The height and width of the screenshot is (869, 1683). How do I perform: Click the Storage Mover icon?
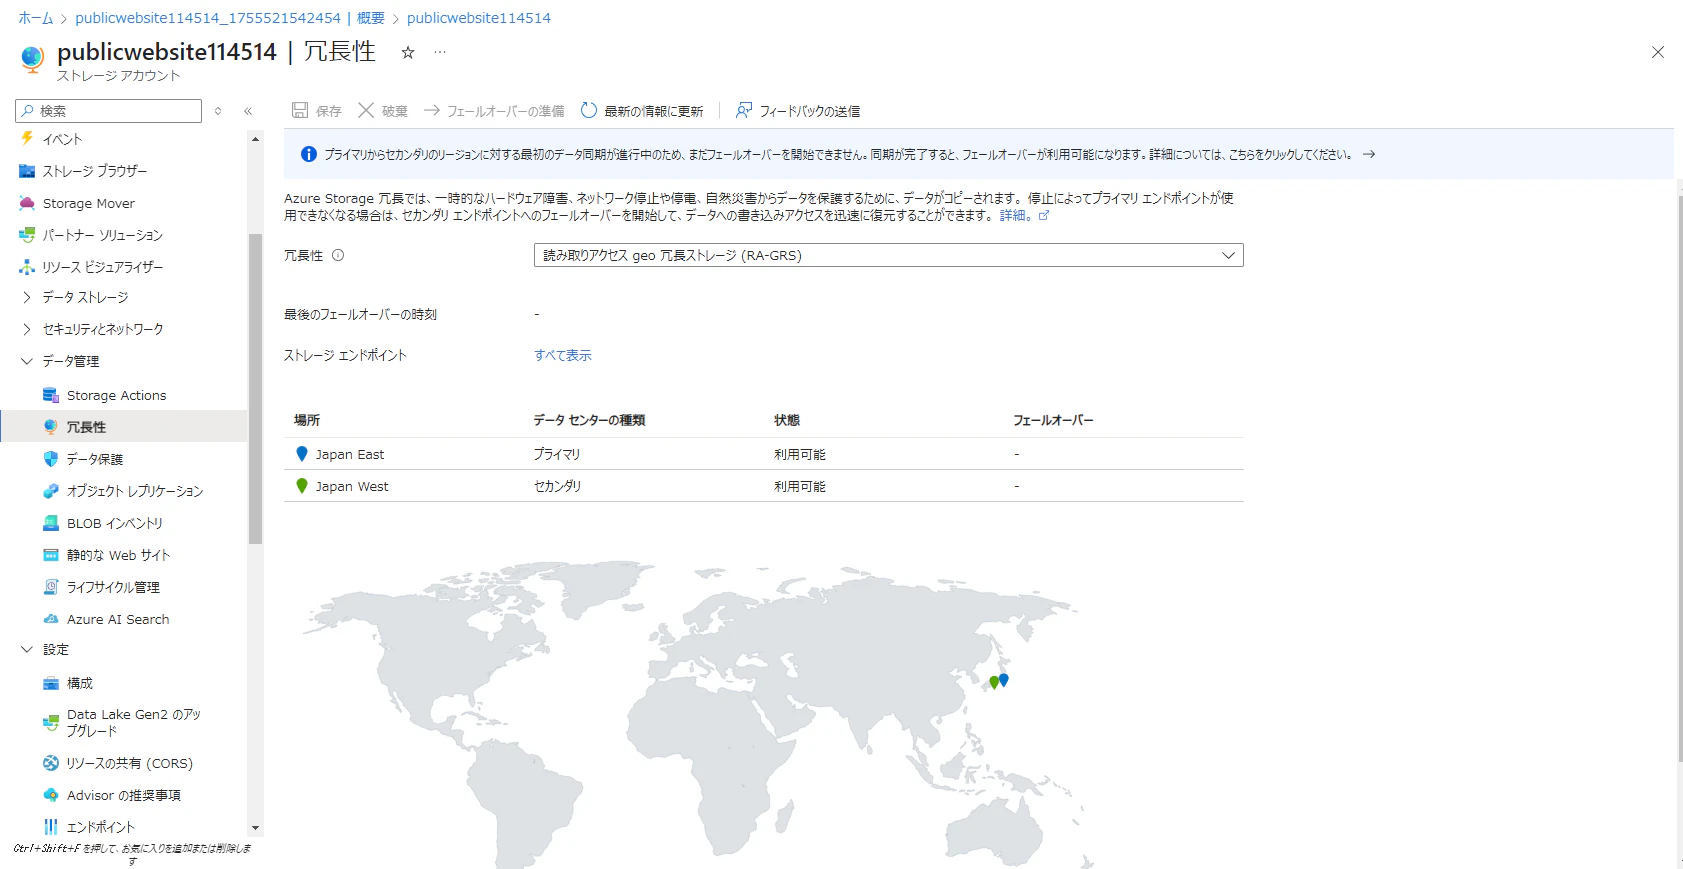tap(27, 203)
